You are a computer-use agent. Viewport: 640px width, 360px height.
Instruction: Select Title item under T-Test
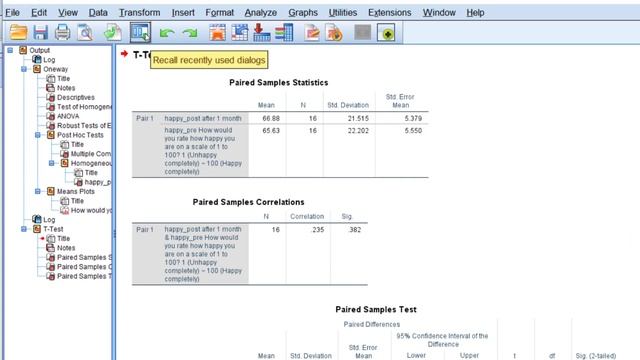[x=63, y=238]
